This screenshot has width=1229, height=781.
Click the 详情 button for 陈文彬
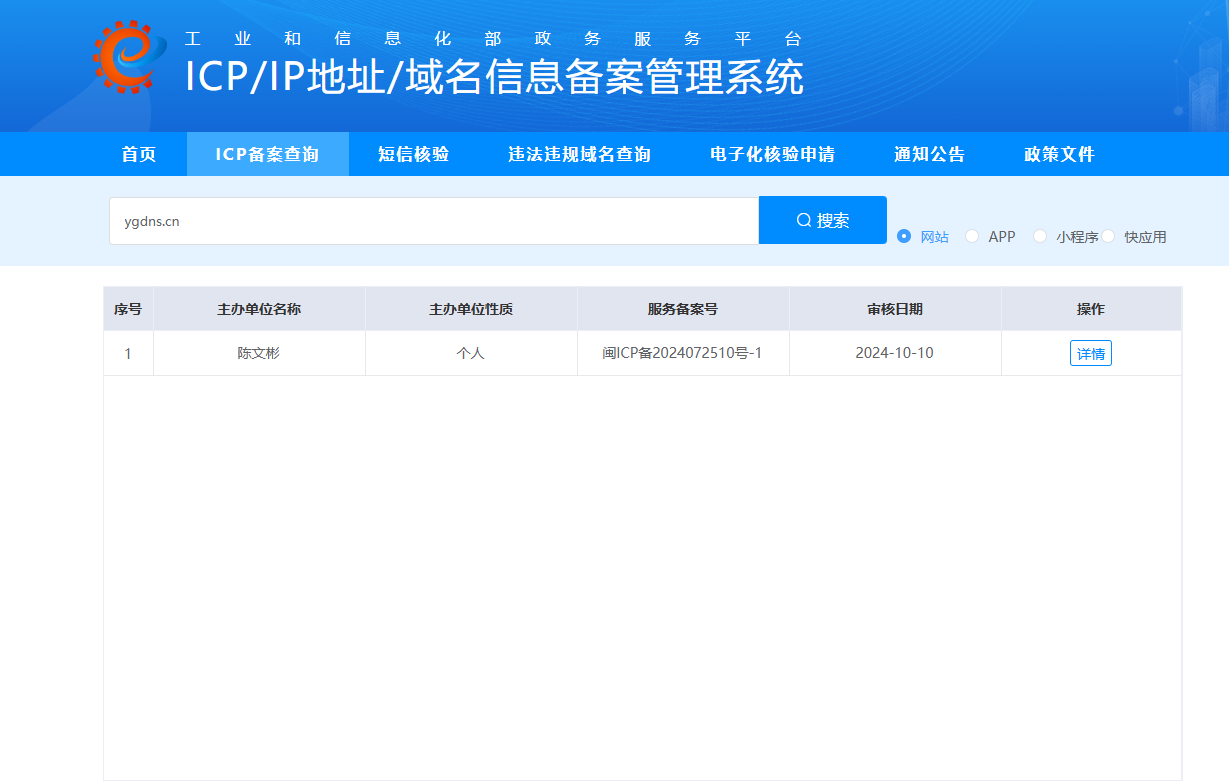coord(1090,353)
